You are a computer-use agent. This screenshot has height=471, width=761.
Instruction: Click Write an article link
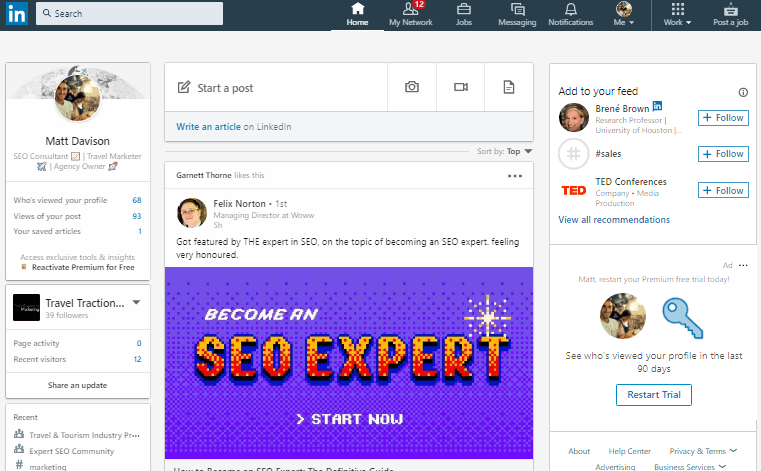[208, 127]
